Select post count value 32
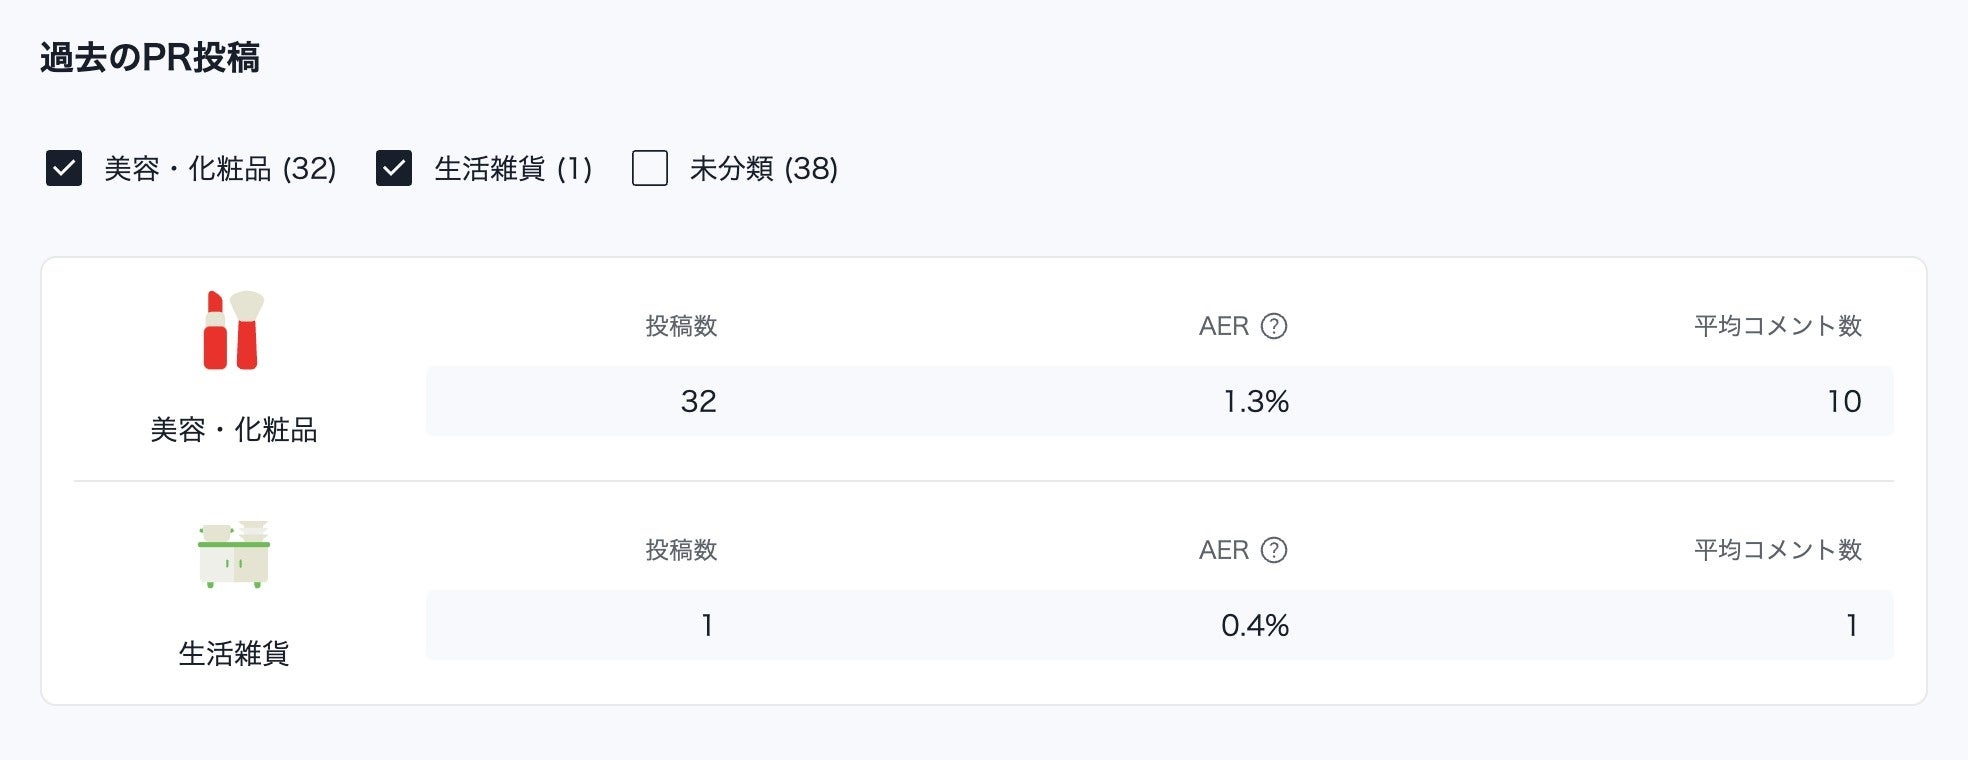 698,402
